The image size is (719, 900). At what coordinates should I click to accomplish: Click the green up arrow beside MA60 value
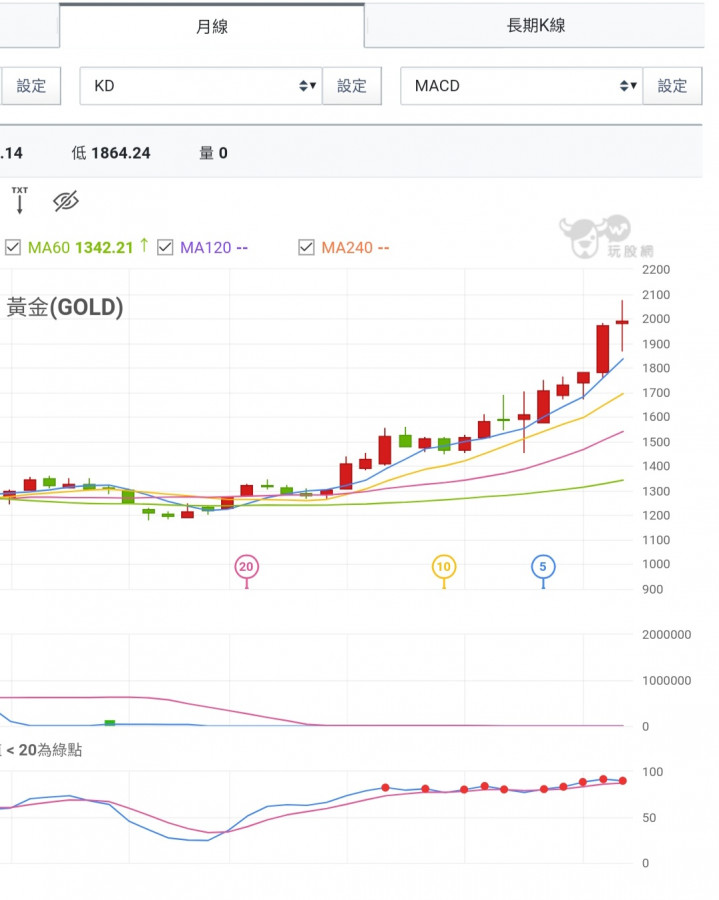(144, 245)
